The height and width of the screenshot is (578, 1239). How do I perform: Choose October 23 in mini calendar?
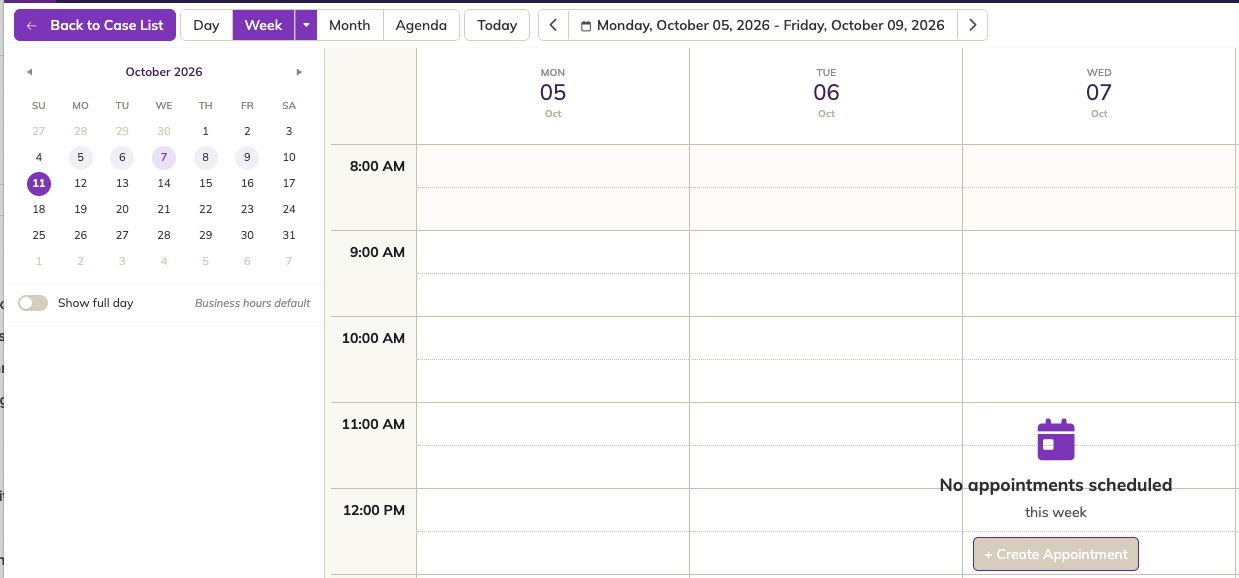click(247, 209)
